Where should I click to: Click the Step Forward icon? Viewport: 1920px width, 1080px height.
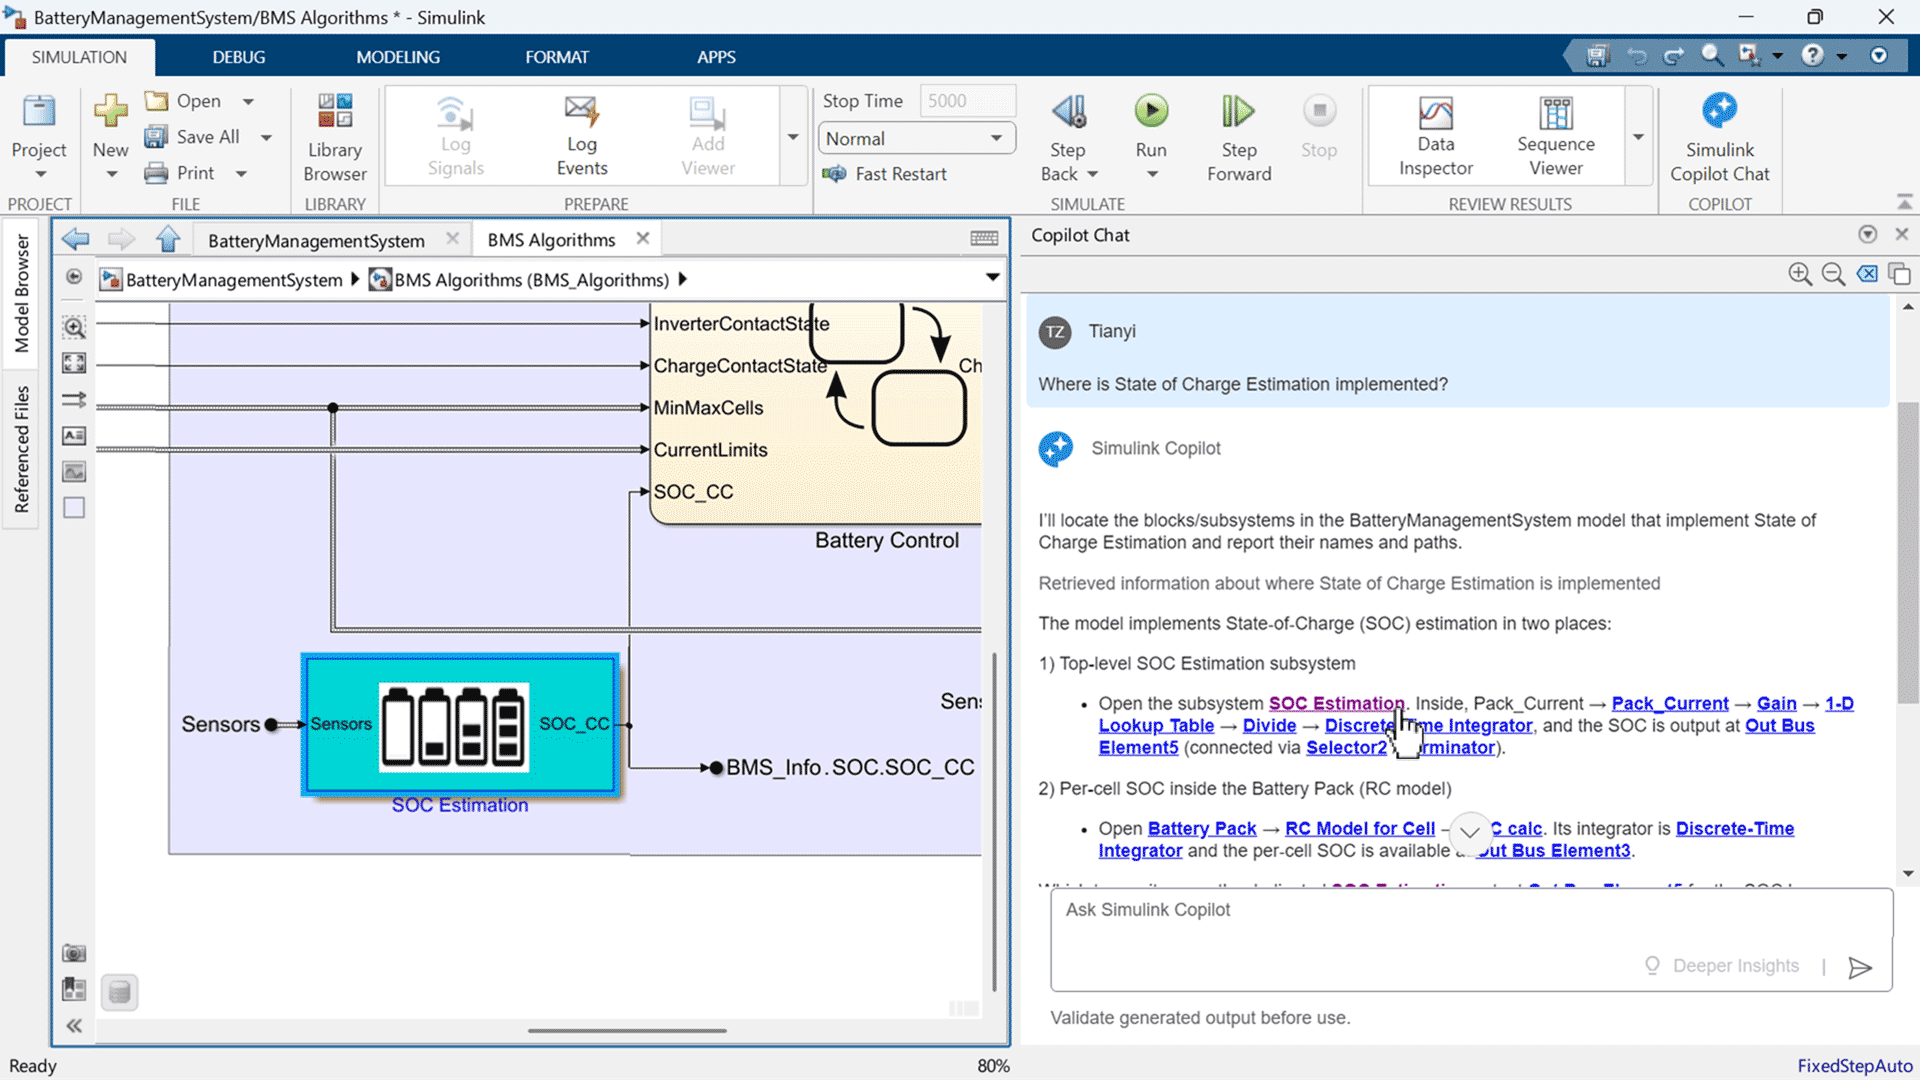click(1238, 111)
